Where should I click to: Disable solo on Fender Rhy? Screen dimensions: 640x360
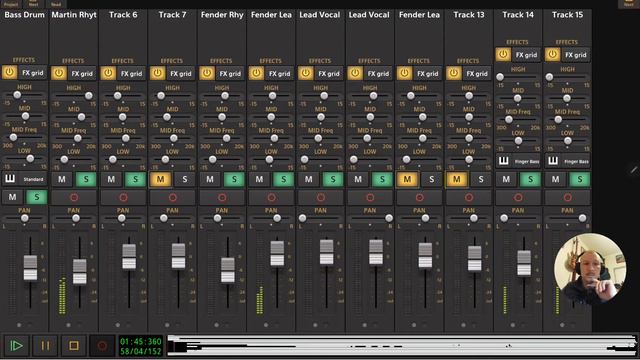tap(234, 179)
